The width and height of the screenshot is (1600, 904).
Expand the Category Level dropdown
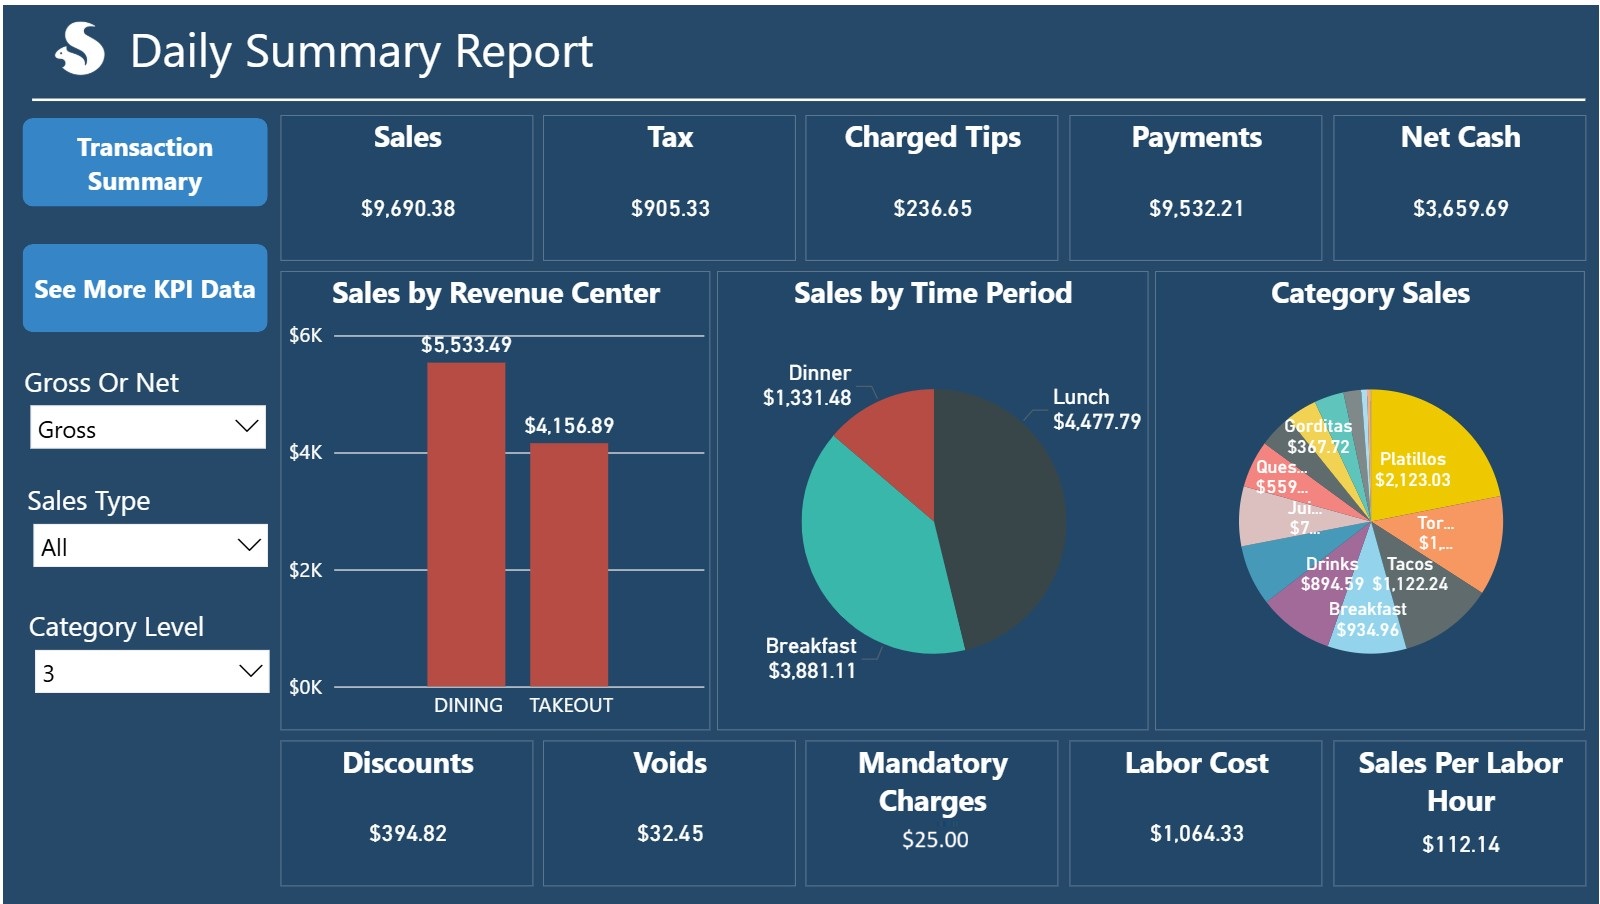pyautogui.click(x=152, y=672)
